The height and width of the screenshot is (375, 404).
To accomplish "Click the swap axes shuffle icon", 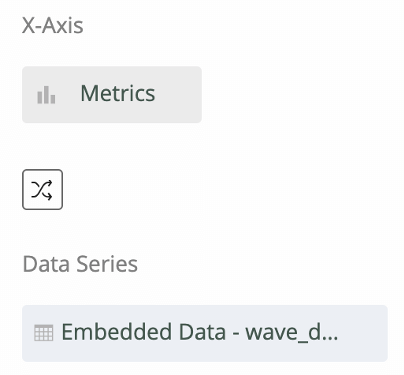I will coord(42,190).
